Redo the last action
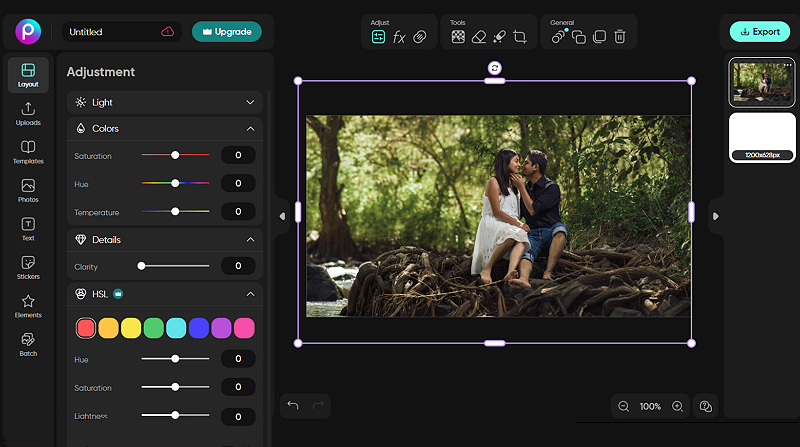Image resolution: width=800 pixels, height=447 pixels. point(318,405)
